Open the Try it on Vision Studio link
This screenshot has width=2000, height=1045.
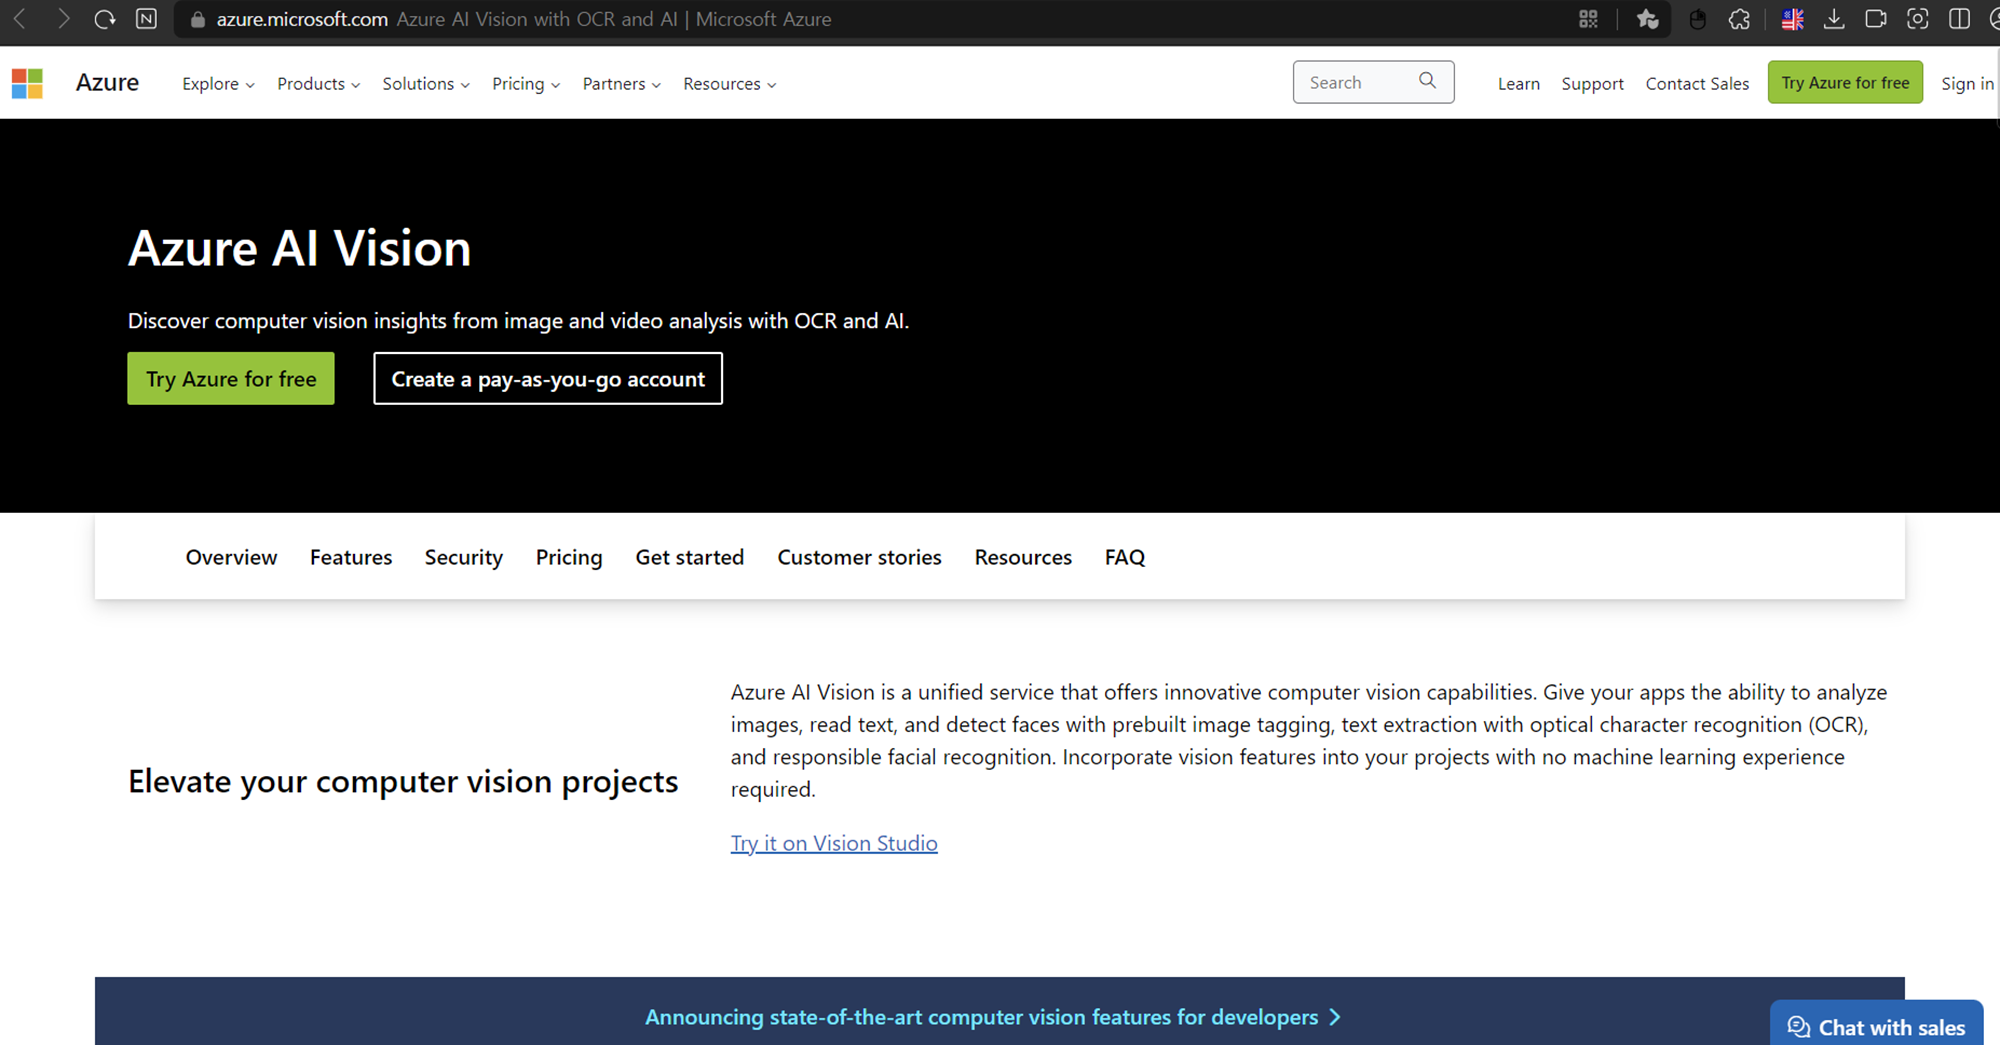[x=834, y=843]
